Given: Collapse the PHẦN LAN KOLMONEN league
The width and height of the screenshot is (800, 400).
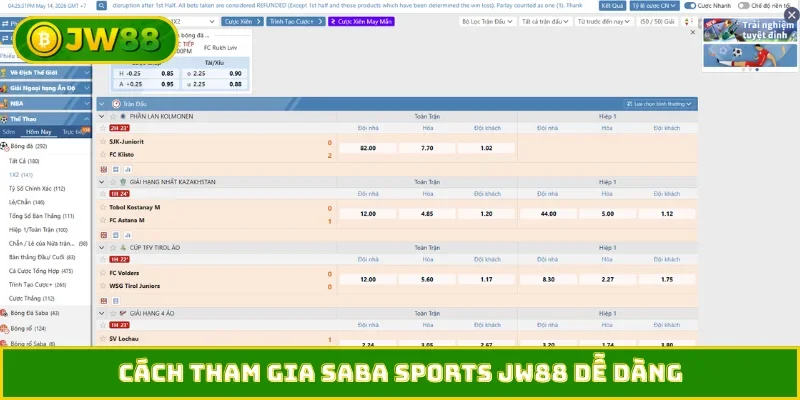Looking at the screenshot, I should click(102, 116).
